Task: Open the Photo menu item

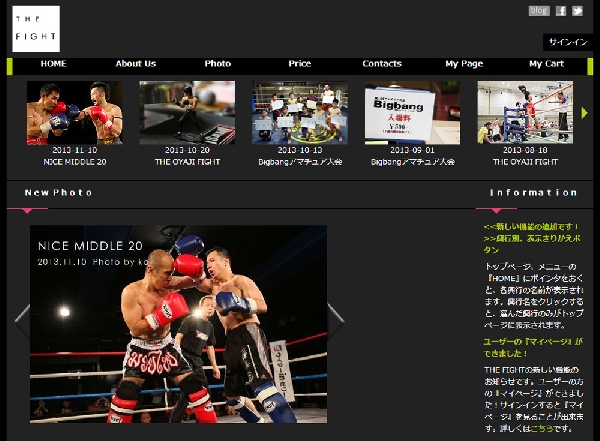Action: coord(218,64)
